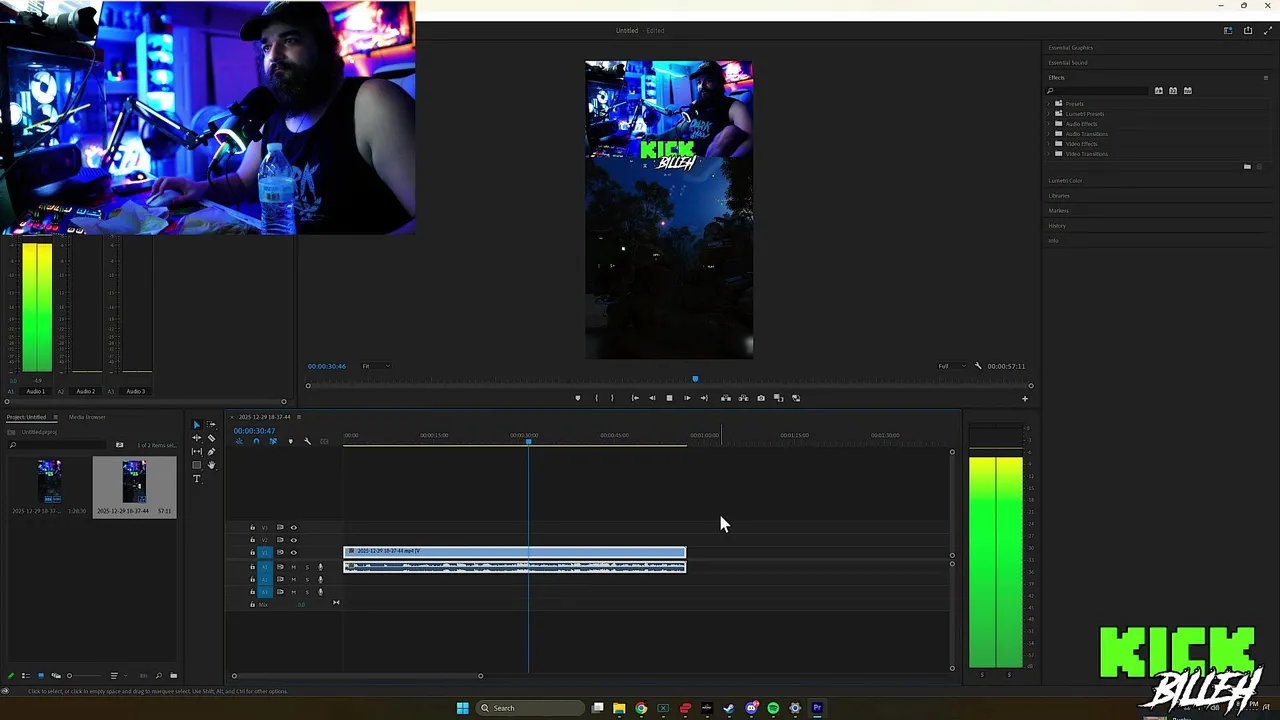
Task: Select the Type tool
Action: tap(197, 479)
